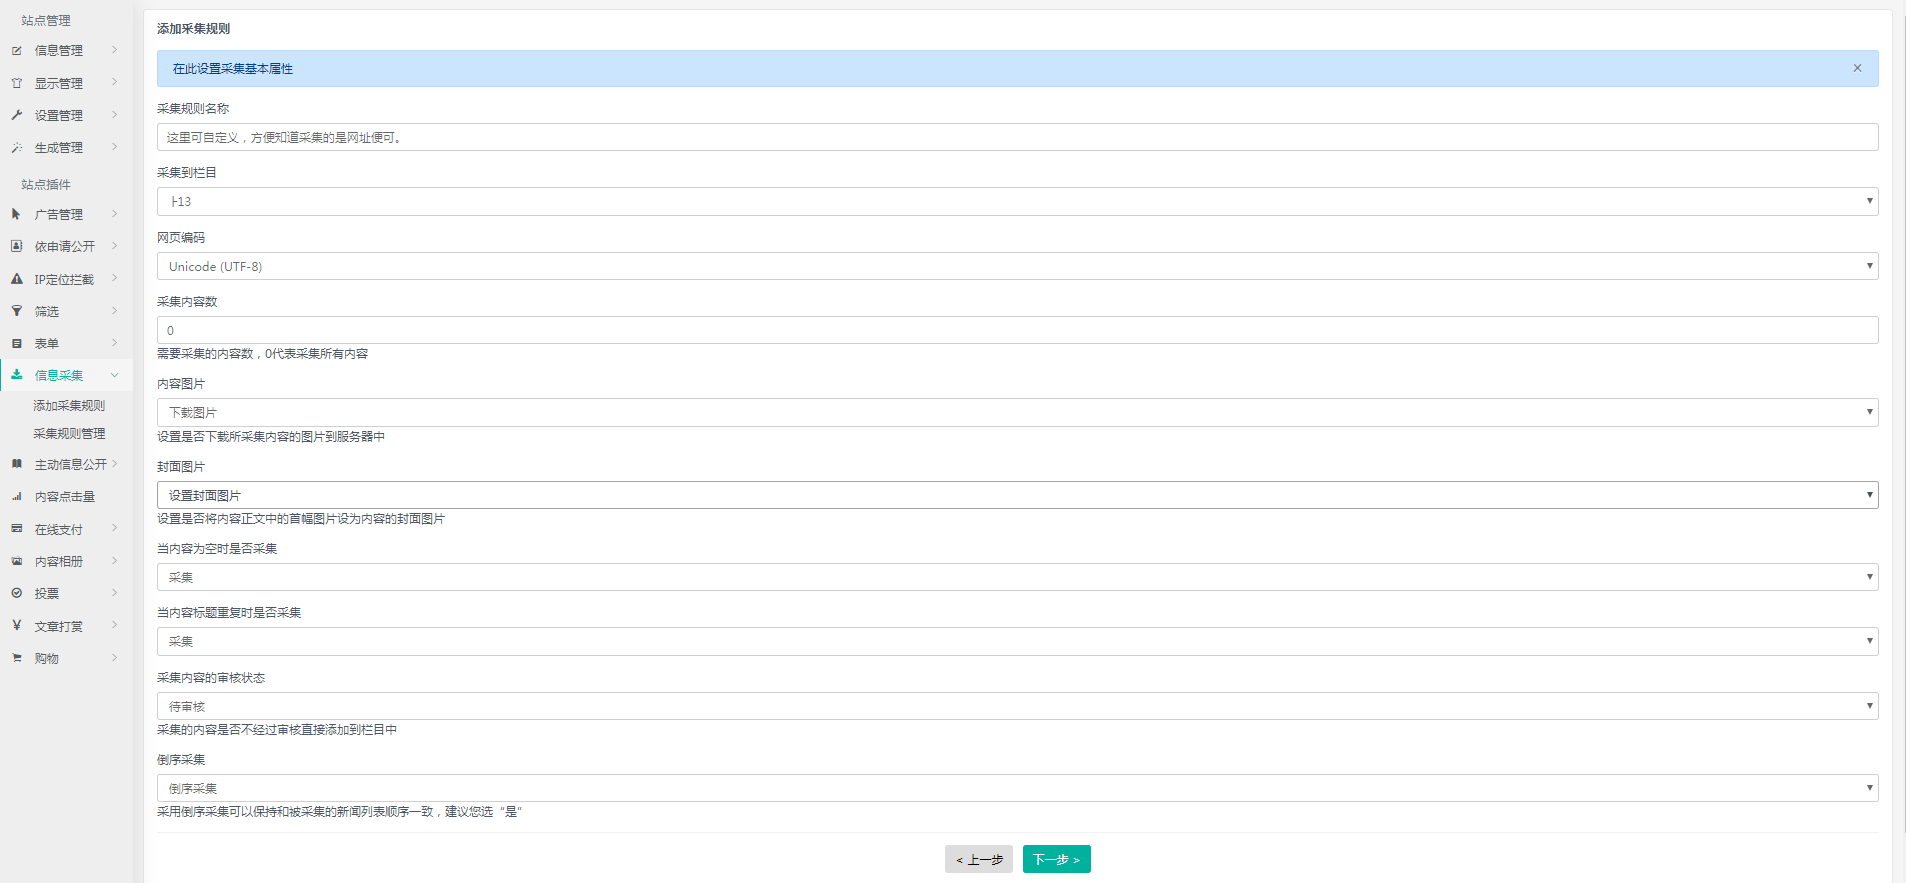Click the warning triangle icon beside IP定位拦截
The width and height of the screenshot is (1906, 883).
tap(17, 279)
